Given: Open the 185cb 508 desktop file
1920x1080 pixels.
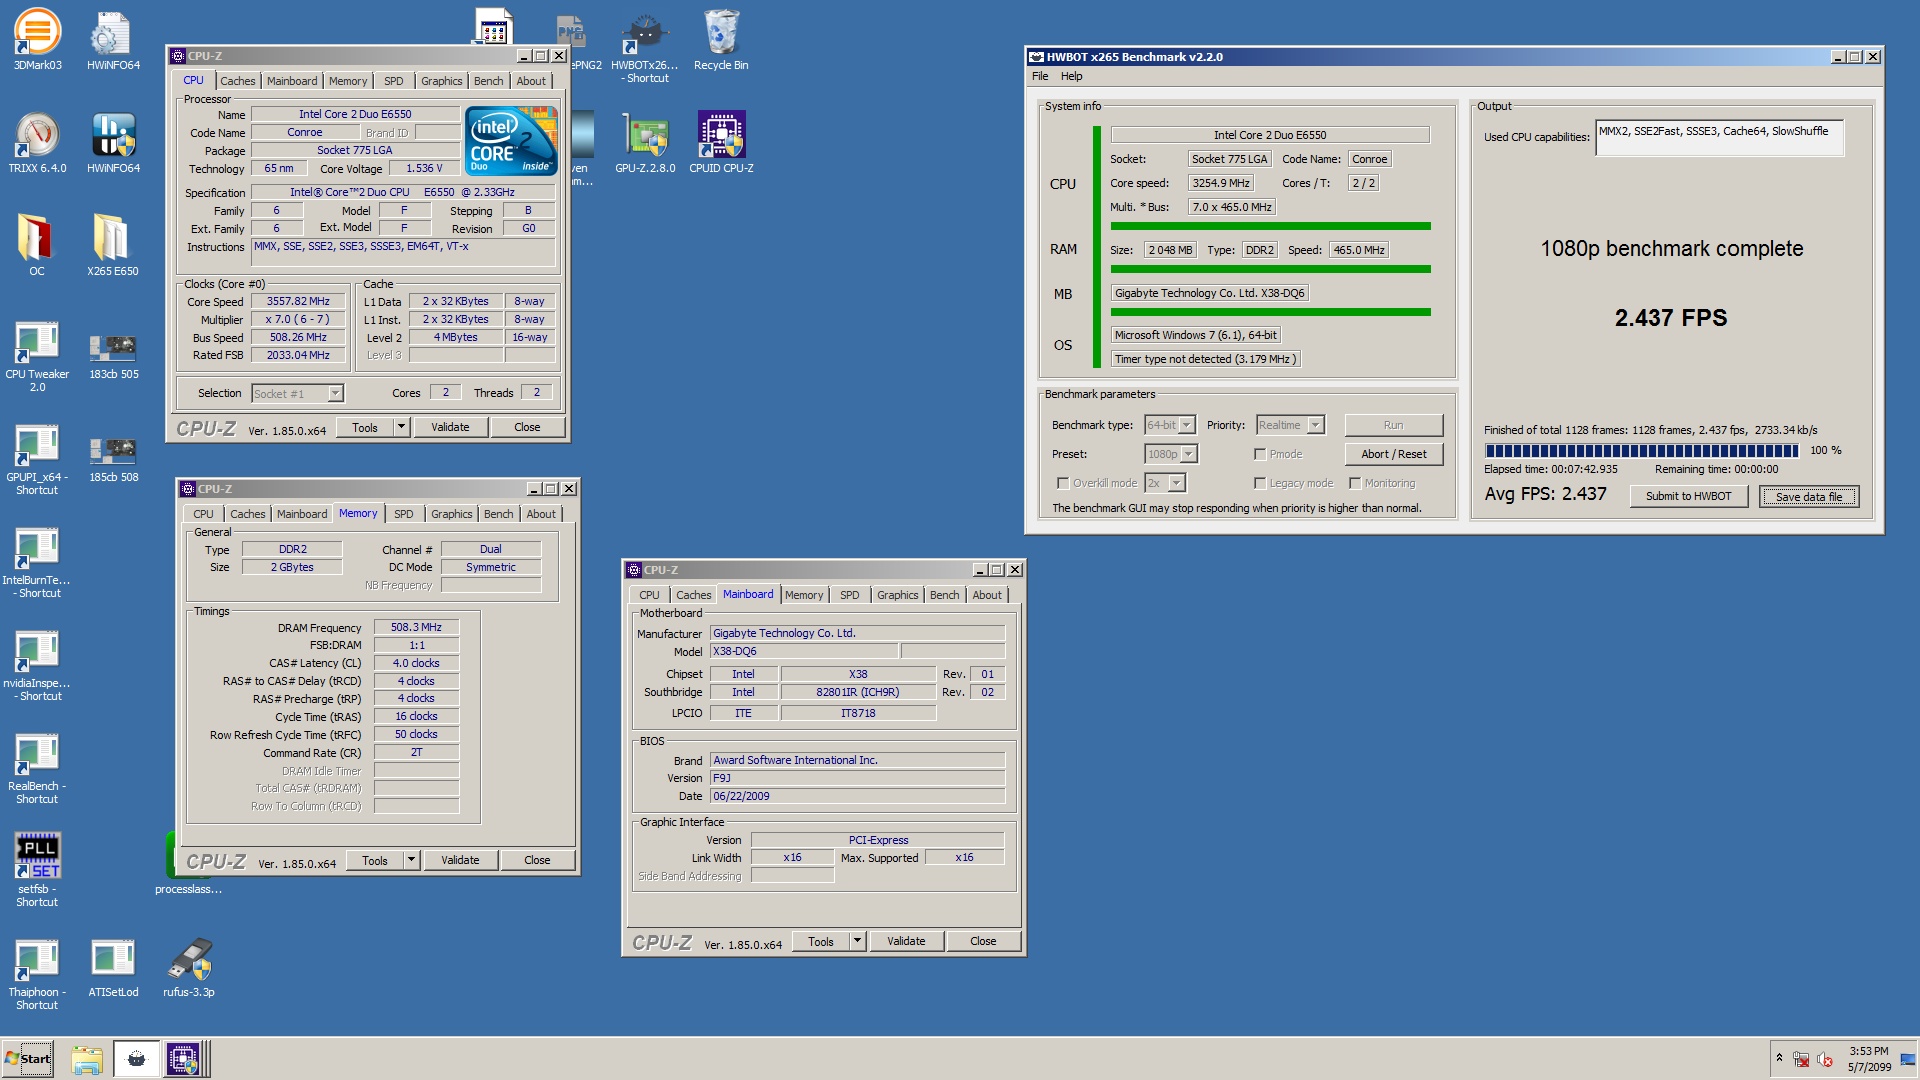Looking at the screenshot, I should tap(113, 458).
